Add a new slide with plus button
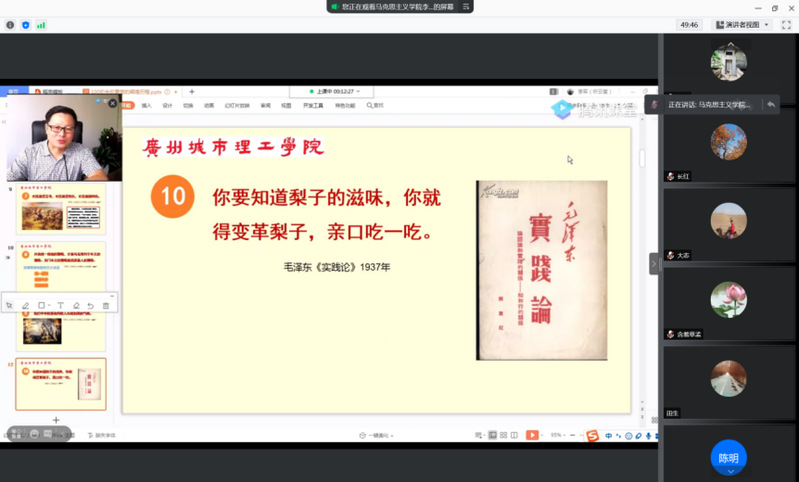The width and height of the screenshot is (799, 482). coord(56,420)
